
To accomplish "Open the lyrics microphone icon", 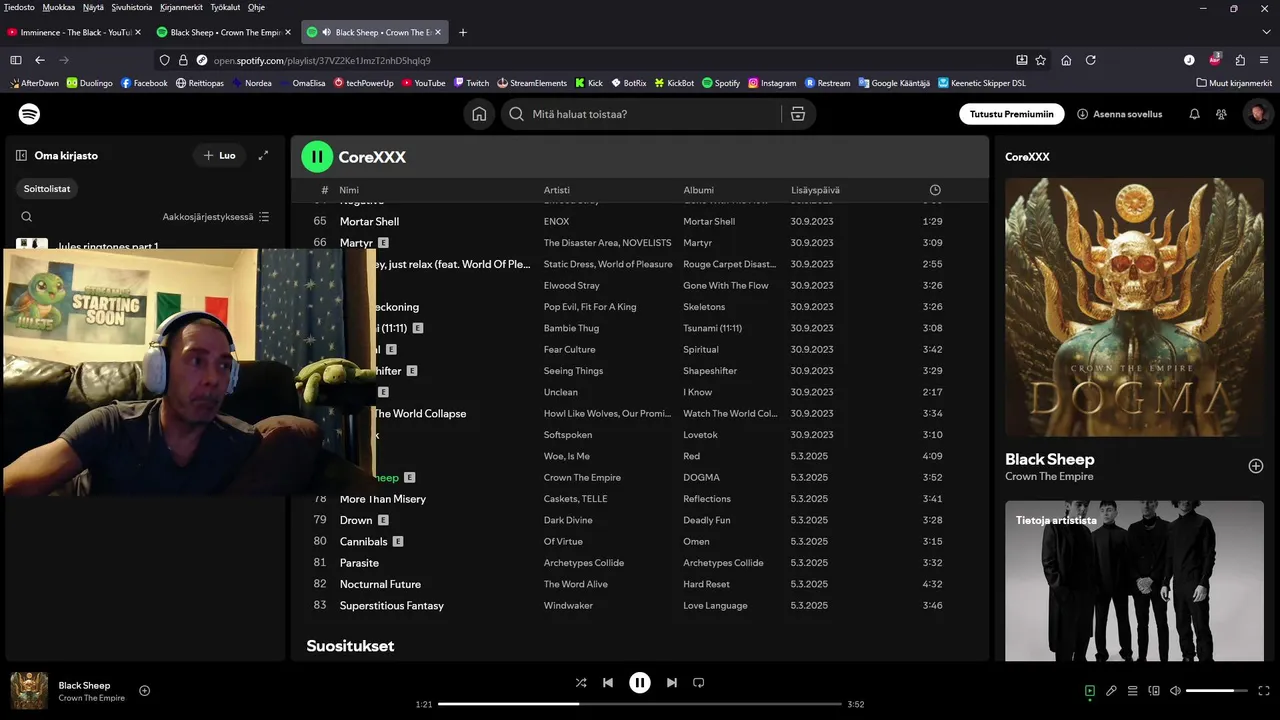I will point(1111,690).
